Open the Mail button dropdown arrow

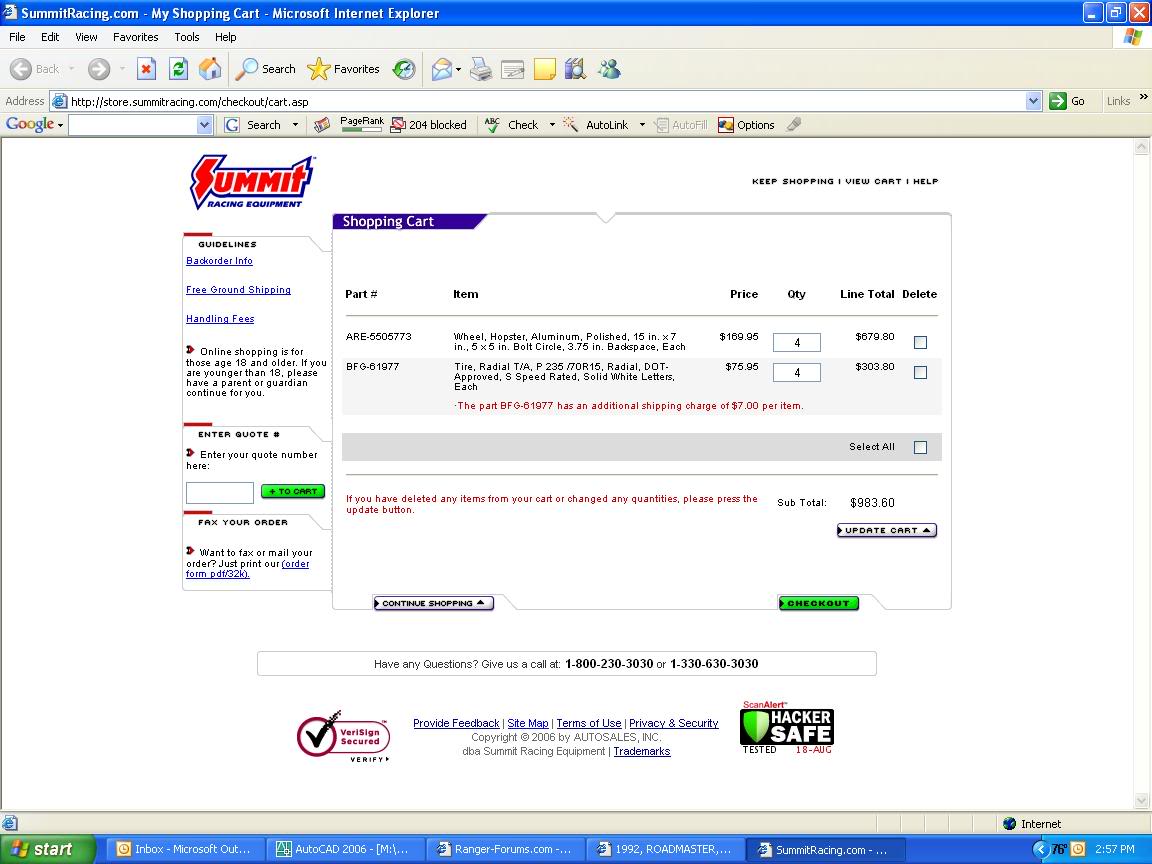pos(458,70)
